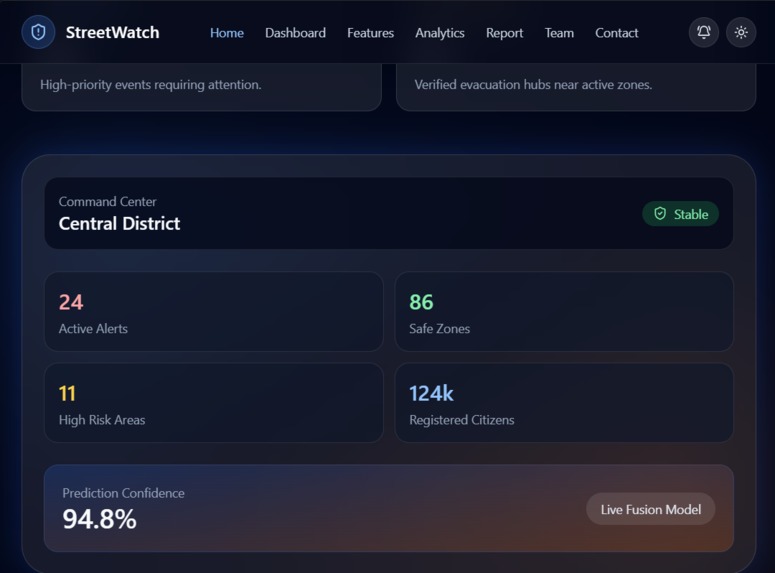
Task: Click the Command Center label
Action: coord(107,202)
